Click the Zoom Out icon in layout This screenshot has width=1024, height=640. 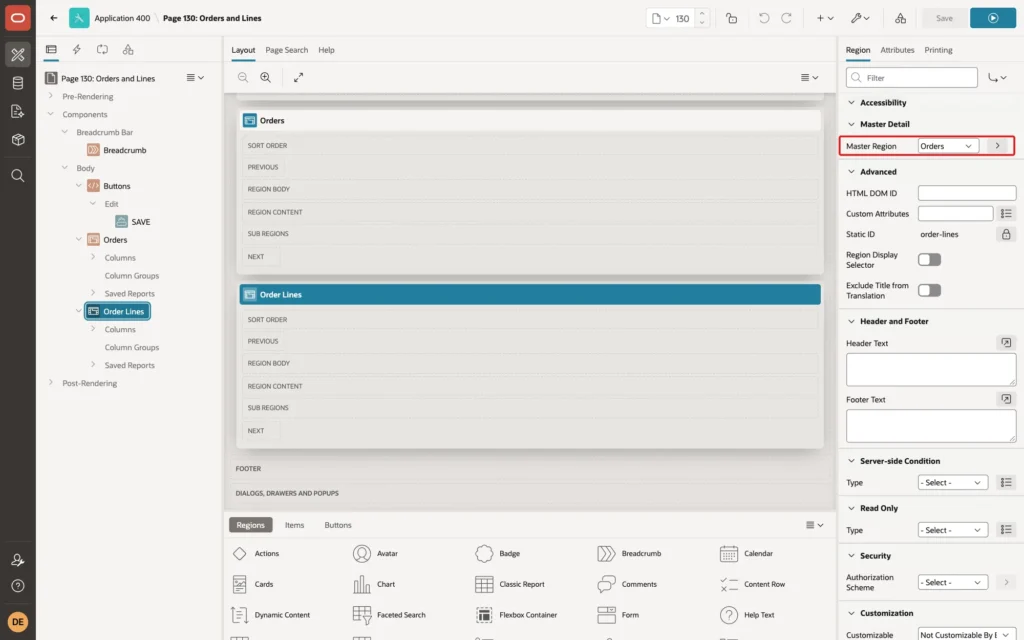242,77
